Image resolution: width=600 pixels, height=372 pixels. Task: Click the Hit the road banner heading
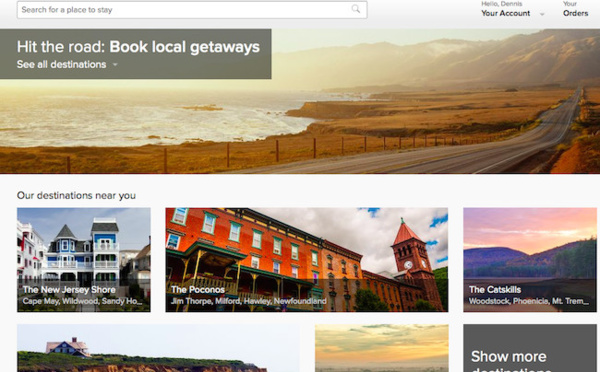tap(138, 47)
